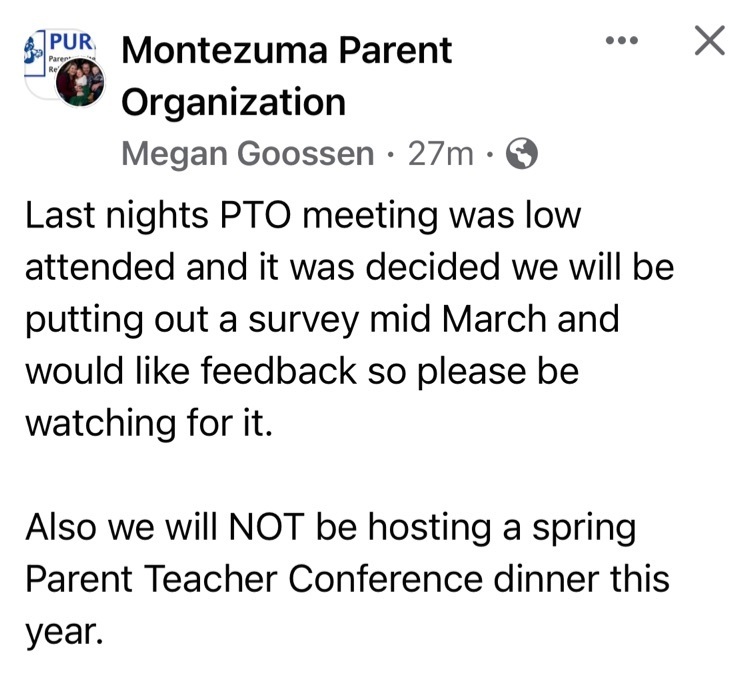Visit Megan Goossen's profile
The image size is (750, 674).
247,154
